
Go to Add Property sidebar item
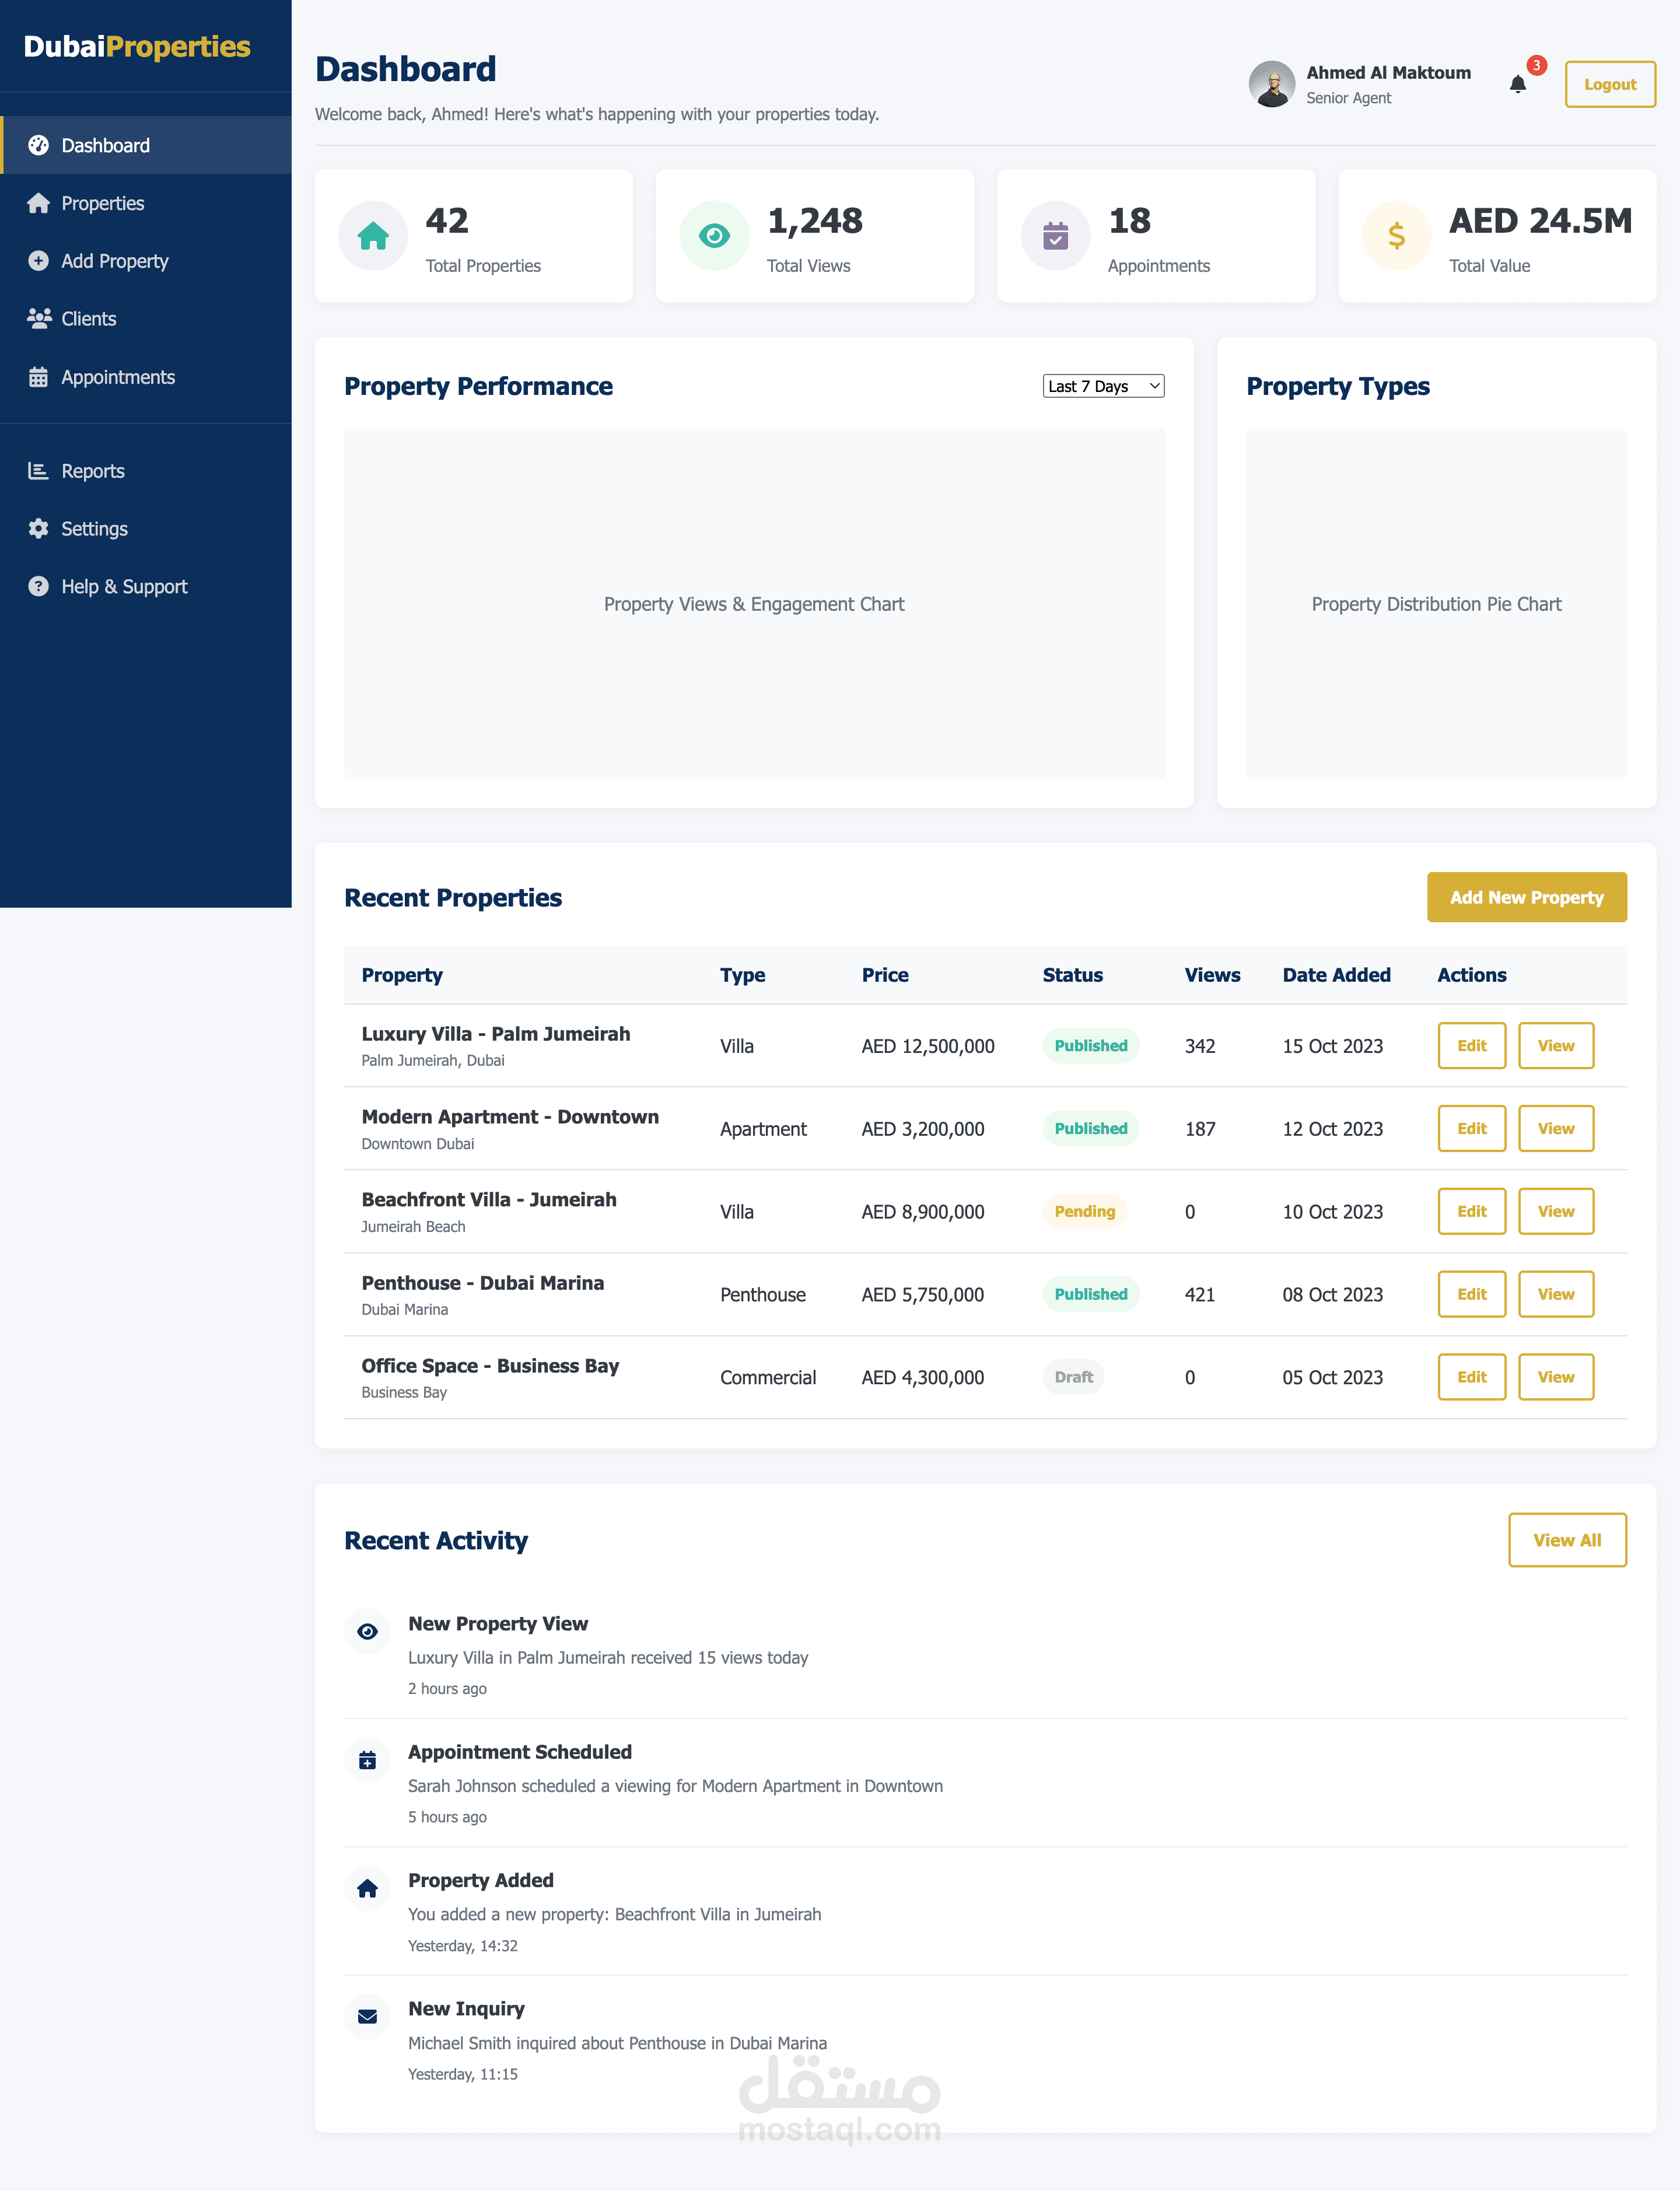[114, 261]
